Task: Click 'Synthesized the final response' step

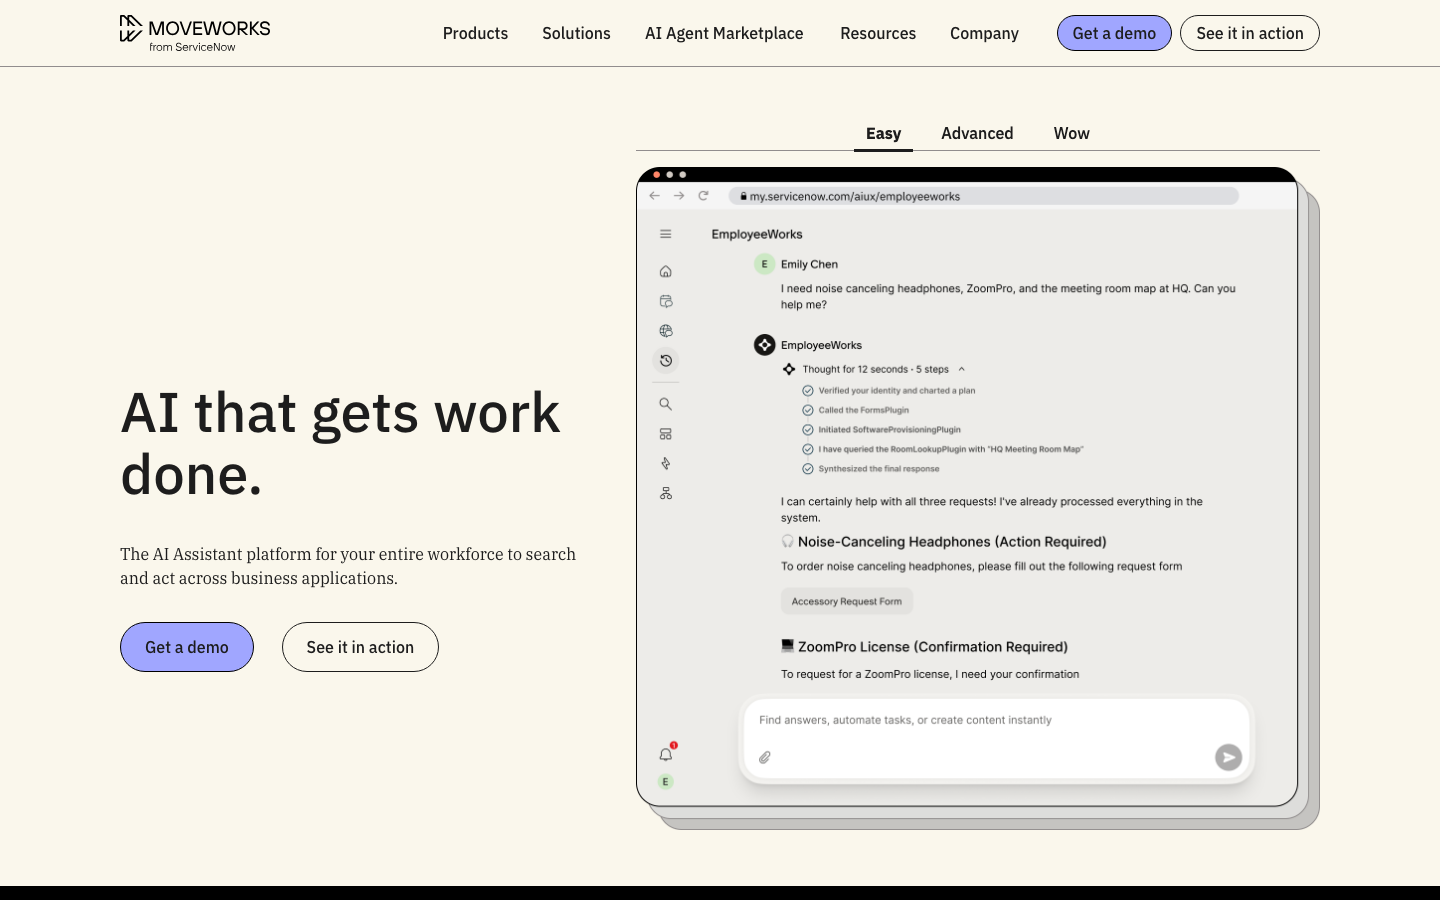Action: [x=879, y=469]
